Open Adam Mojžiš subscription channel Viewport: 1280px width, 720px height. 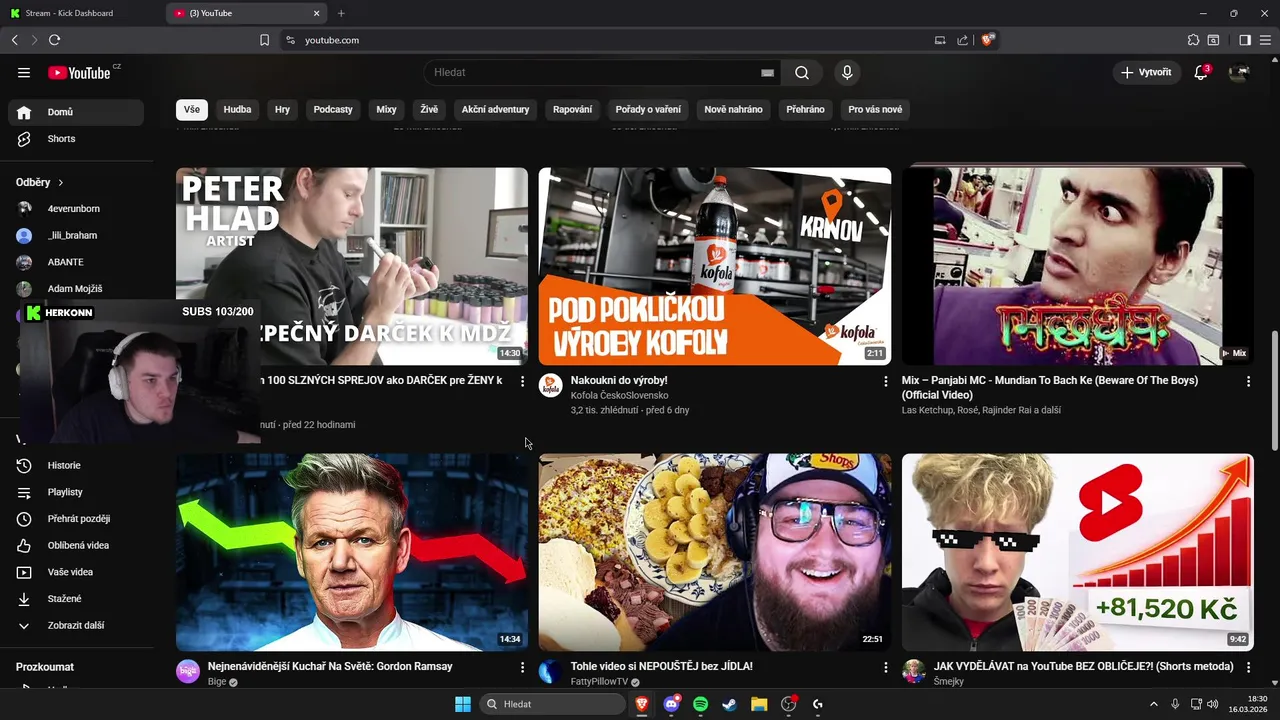pyautogui.click(x=76, y=289)
